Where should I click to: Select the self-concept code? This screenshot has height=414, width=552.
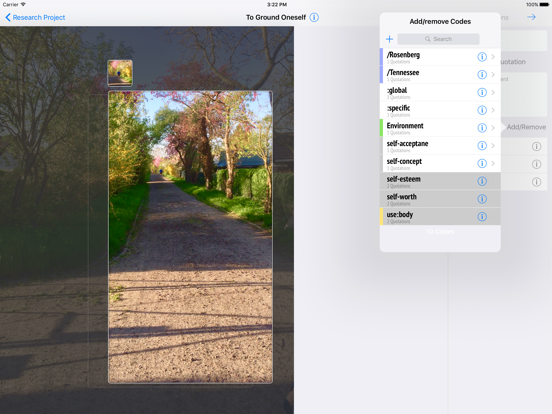(440, 163)
